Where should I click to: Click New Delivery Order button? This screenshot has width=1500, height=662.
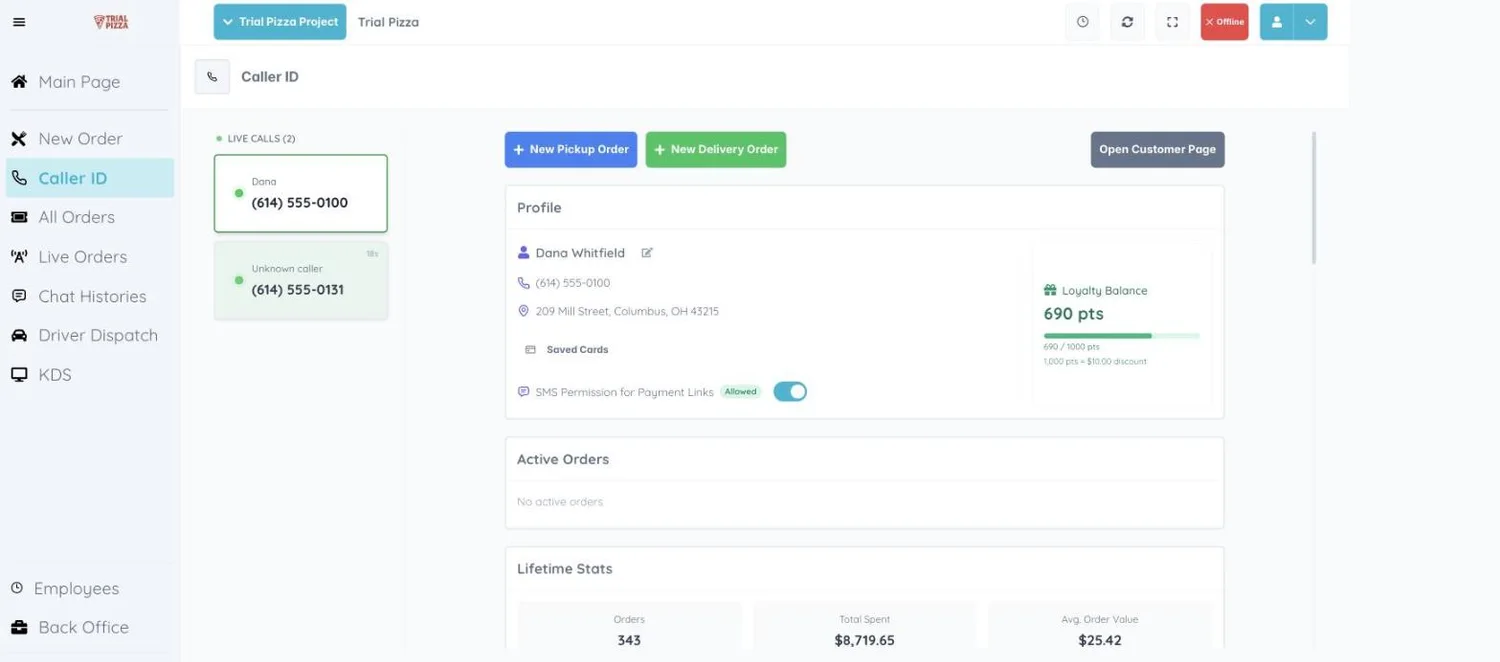pyautogui.click(x=716, y=150)
